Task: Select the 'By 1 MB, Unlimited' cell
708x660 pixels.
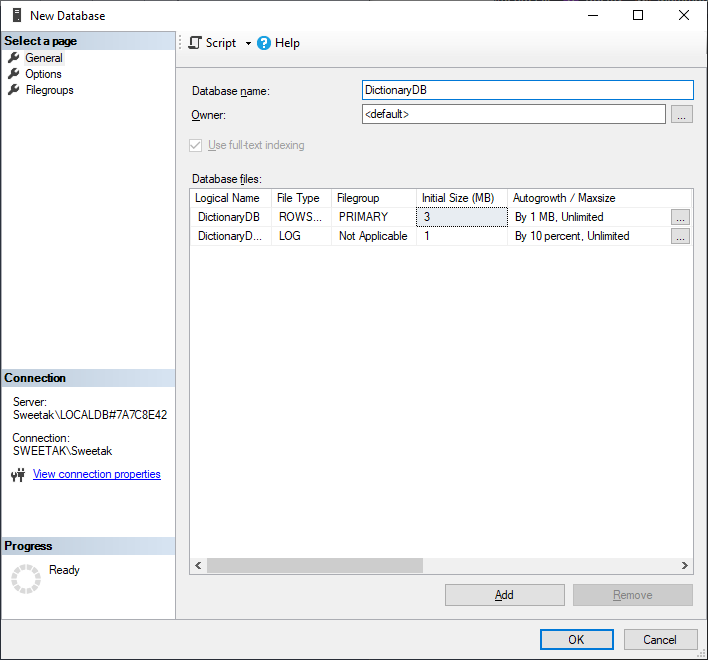Action: (x=589, y=217)
